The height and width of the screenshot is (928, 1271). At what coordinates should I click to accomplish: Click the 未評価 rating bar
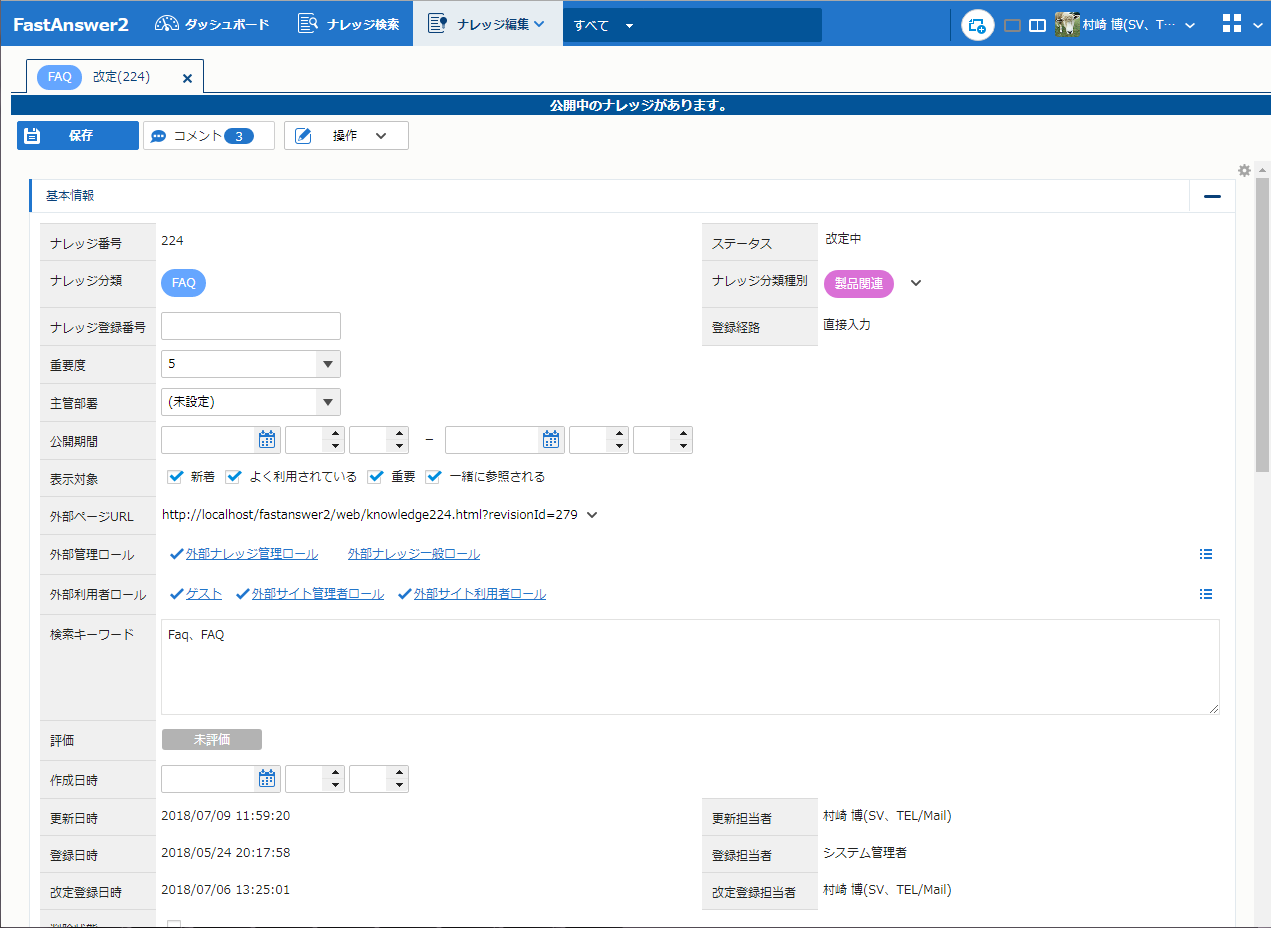pos(212,739)
